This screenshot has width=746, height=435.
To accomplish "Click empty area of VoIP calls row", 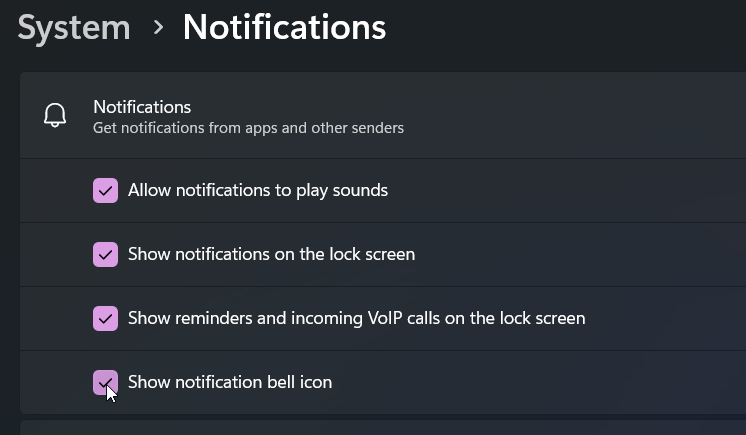I will 666,318.
